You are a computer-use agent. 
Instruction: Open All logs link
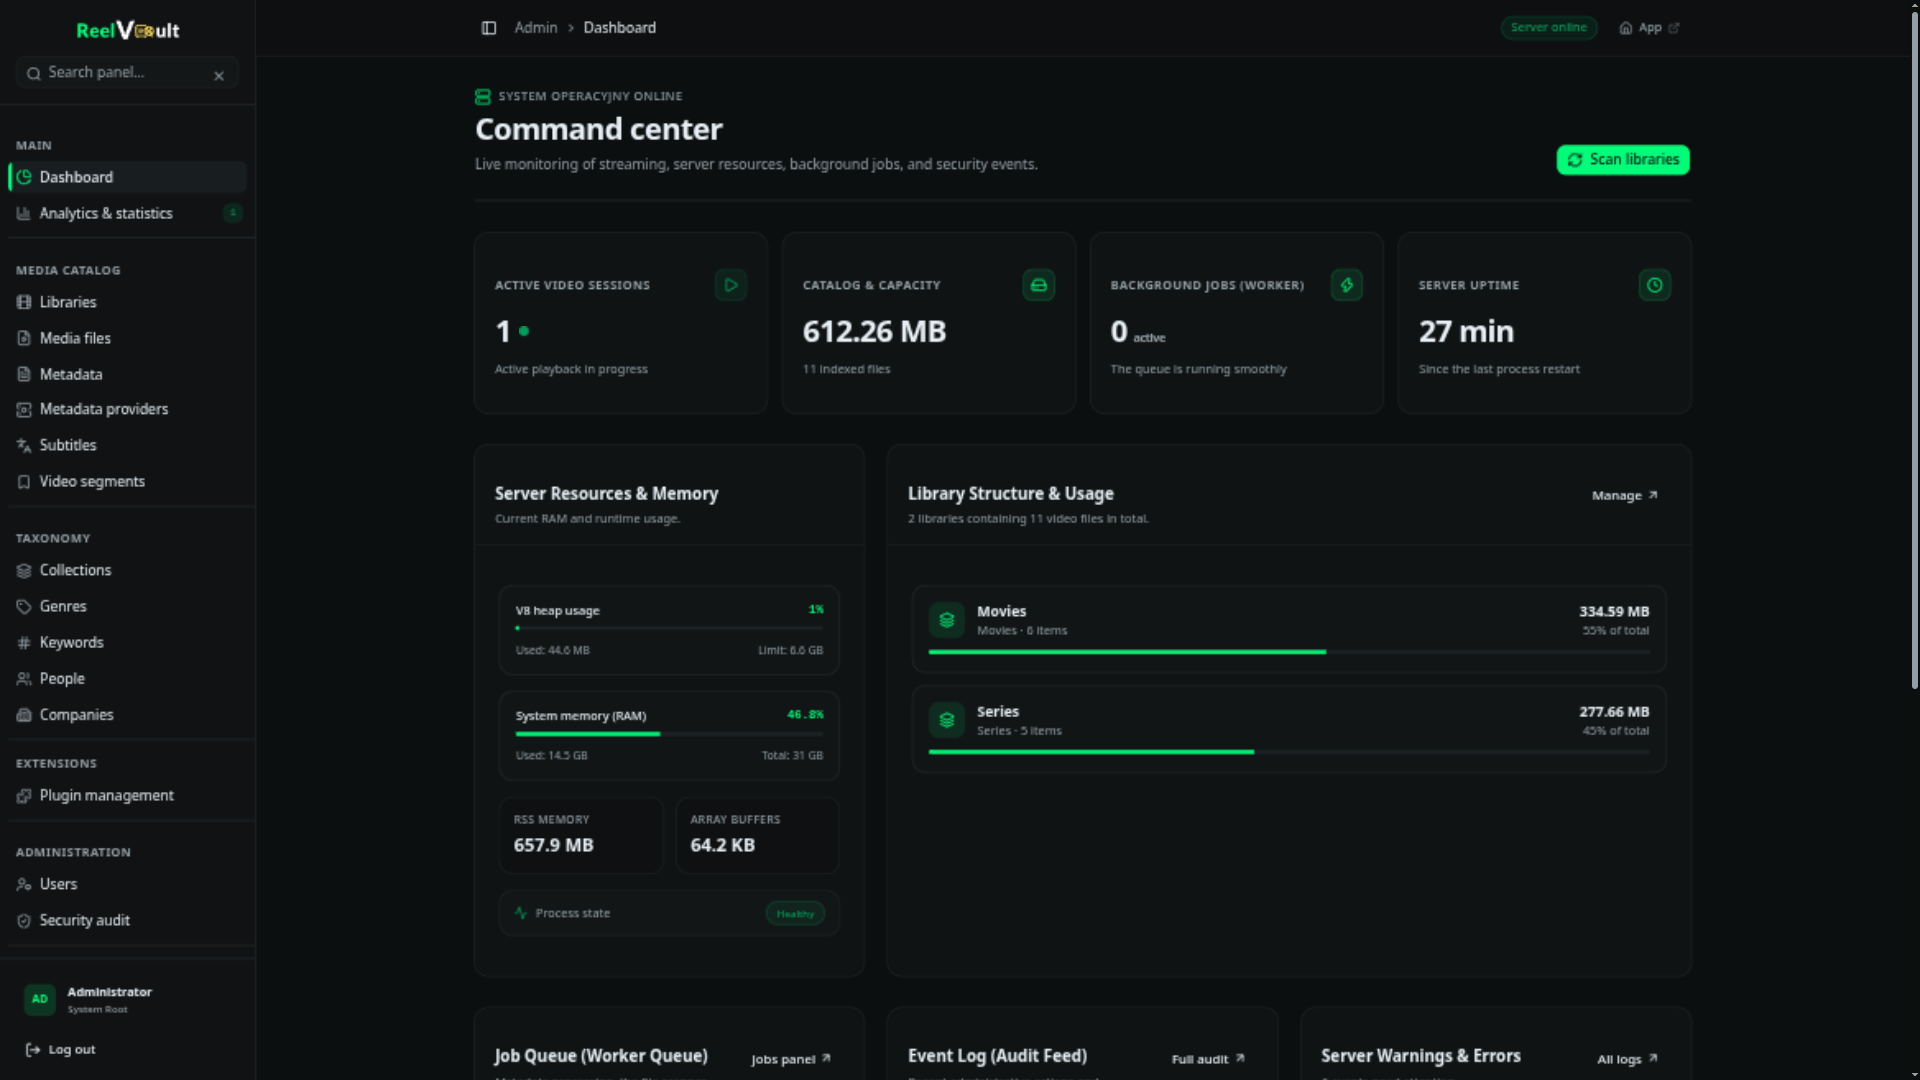point(1627,1059)
